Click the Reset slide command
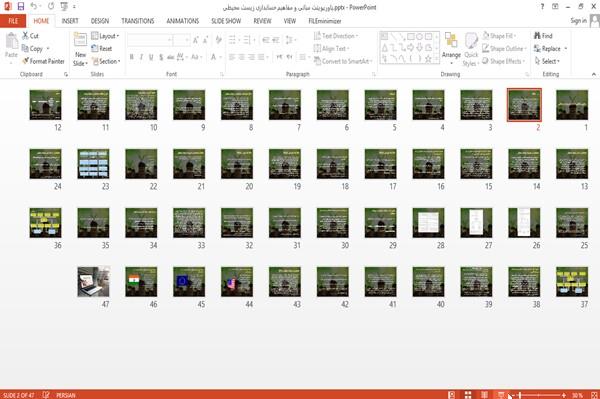Image resolution: width=600 pixels, height=399 pixels. pos(102,49)
